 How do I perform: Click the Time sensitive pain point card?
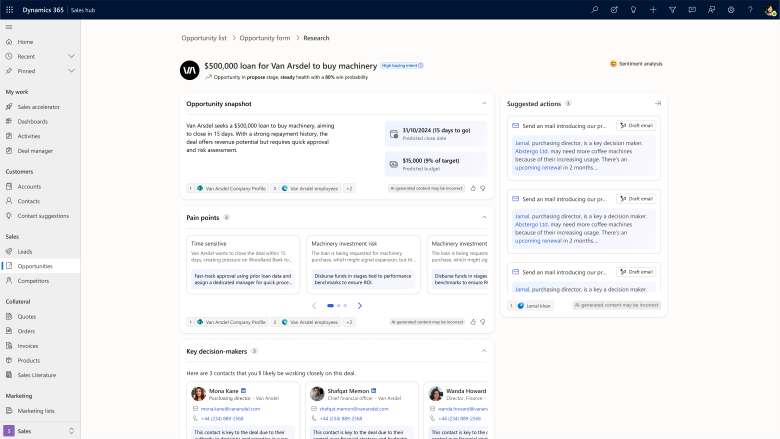click(x=243, y=264)
